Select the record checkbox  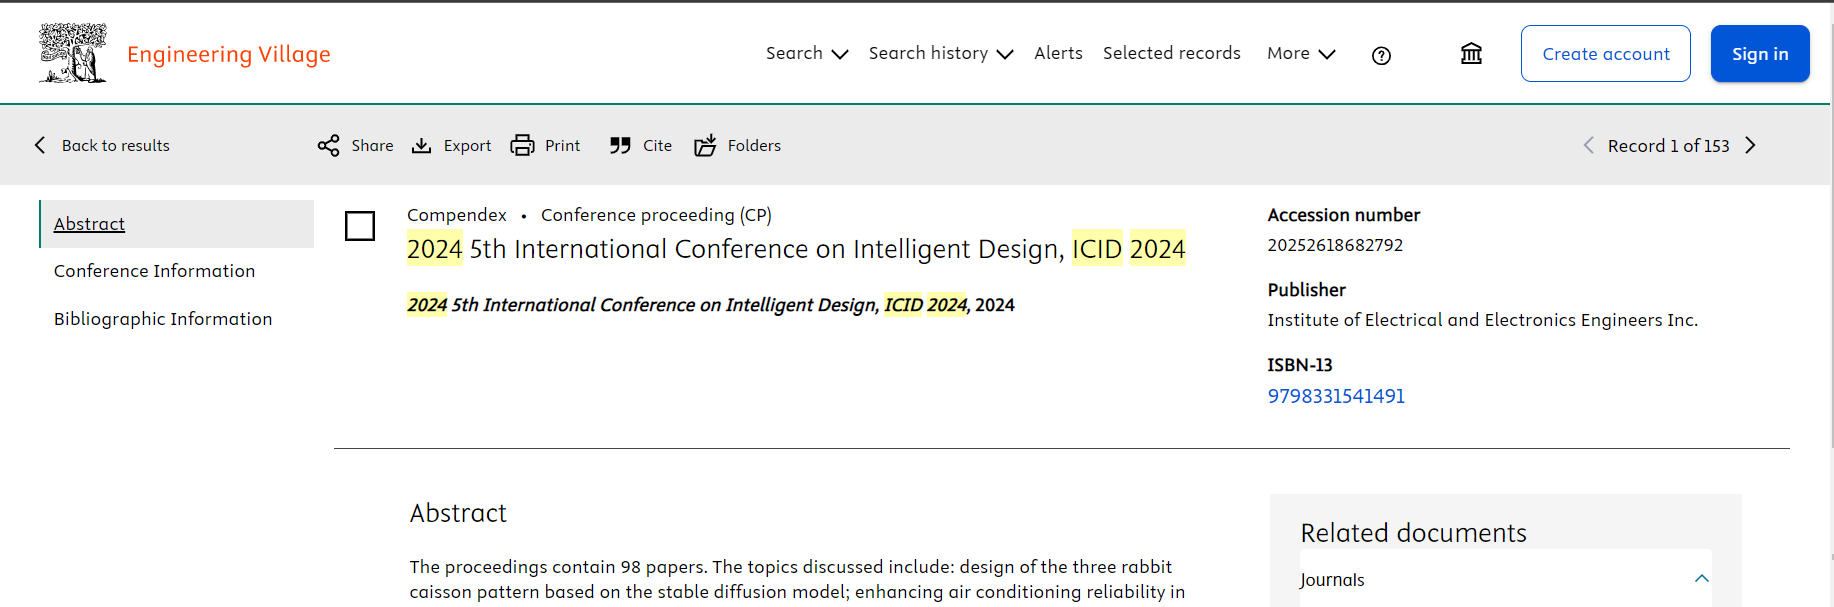click(360, 226)
